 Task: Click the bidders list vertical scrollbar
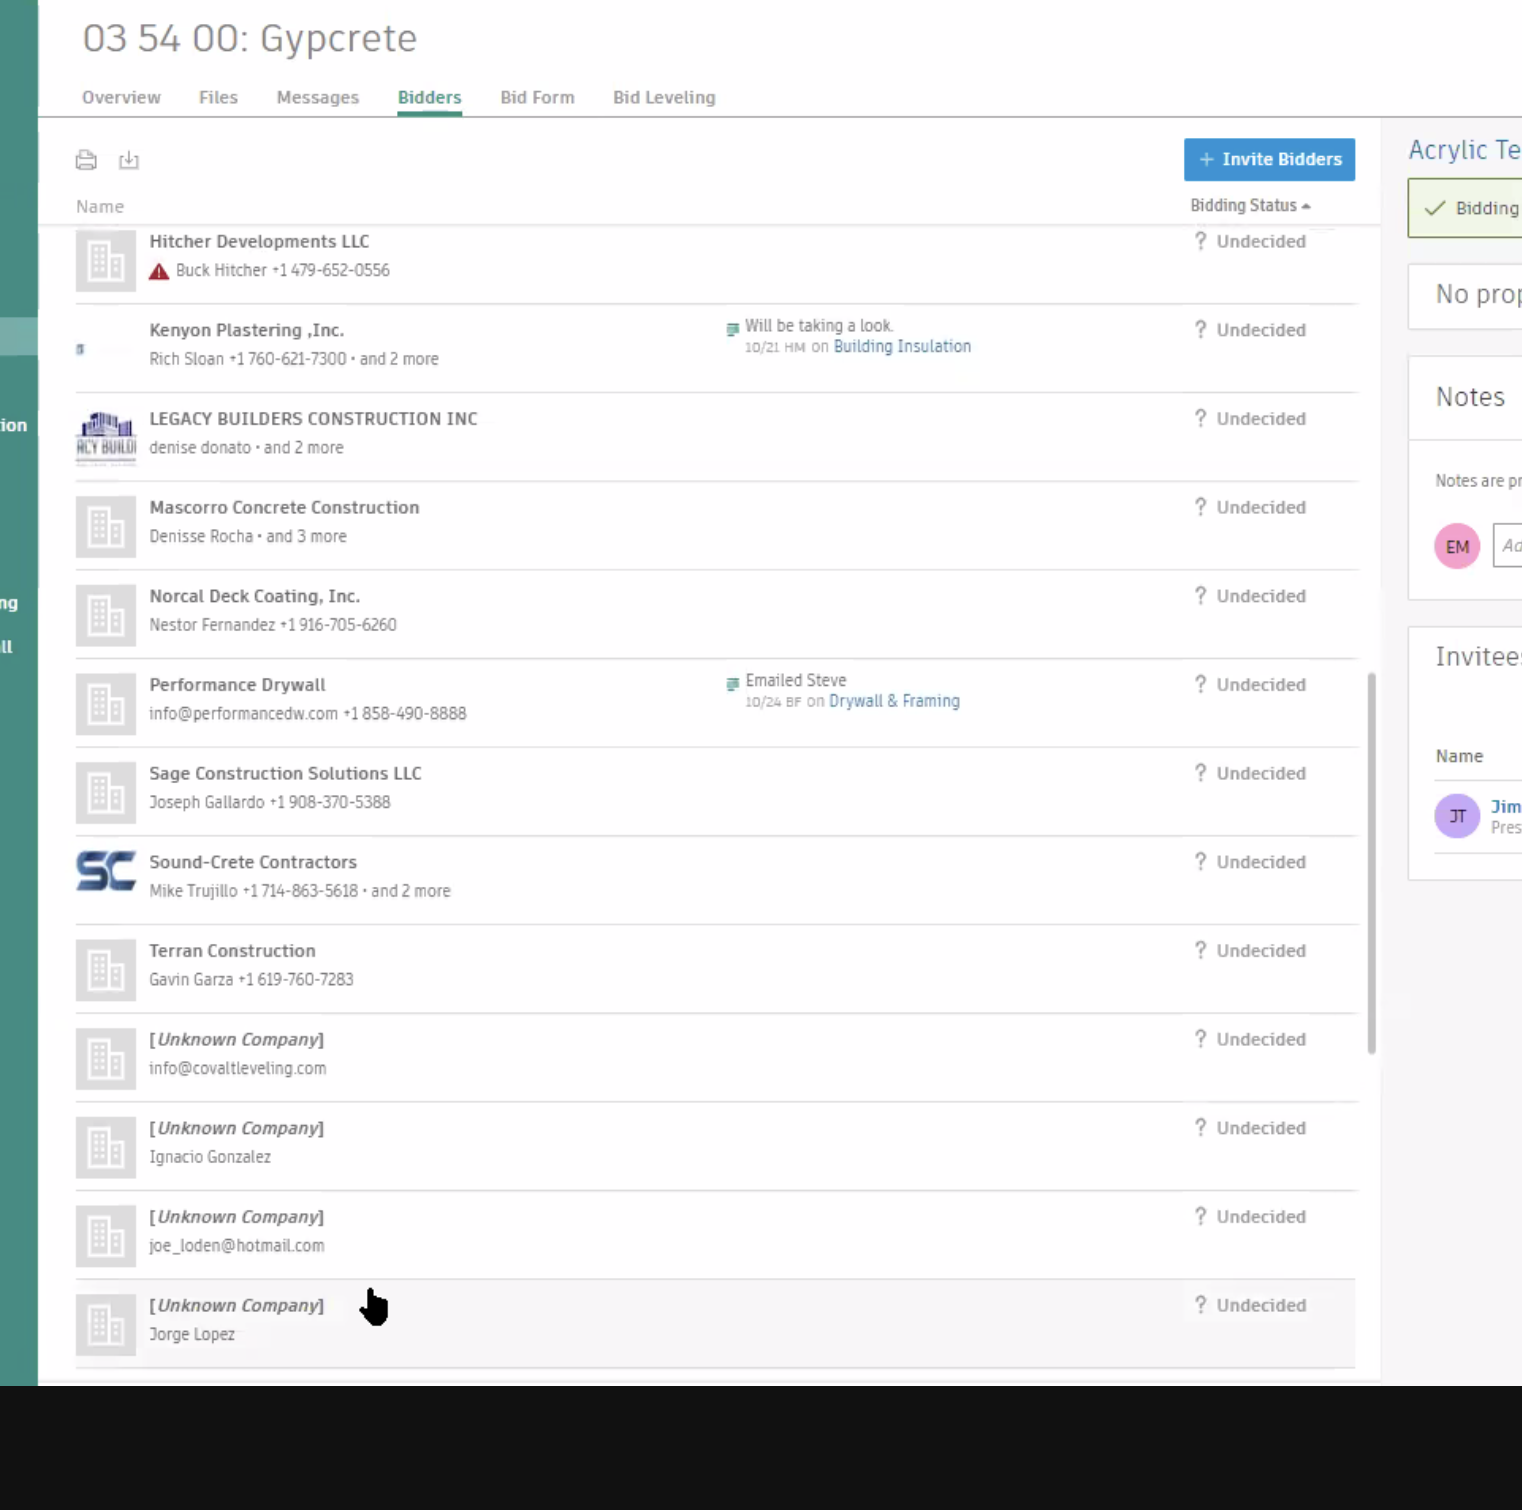click(1371, 863)
